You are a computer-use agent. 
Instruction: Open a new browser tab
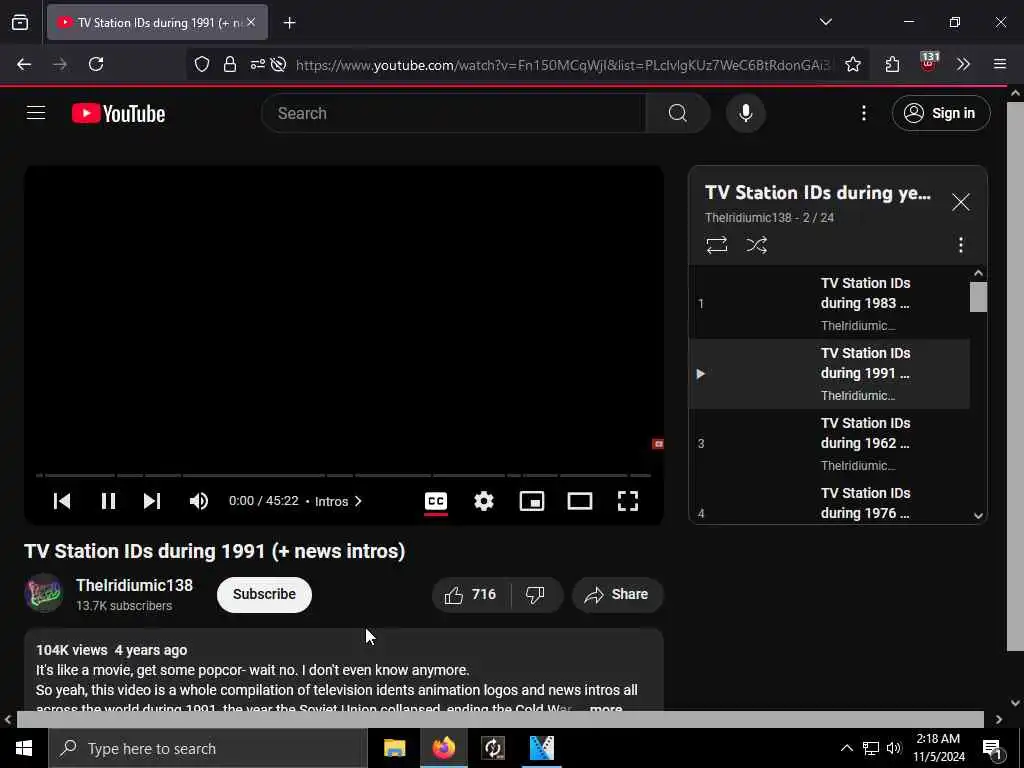289,23
